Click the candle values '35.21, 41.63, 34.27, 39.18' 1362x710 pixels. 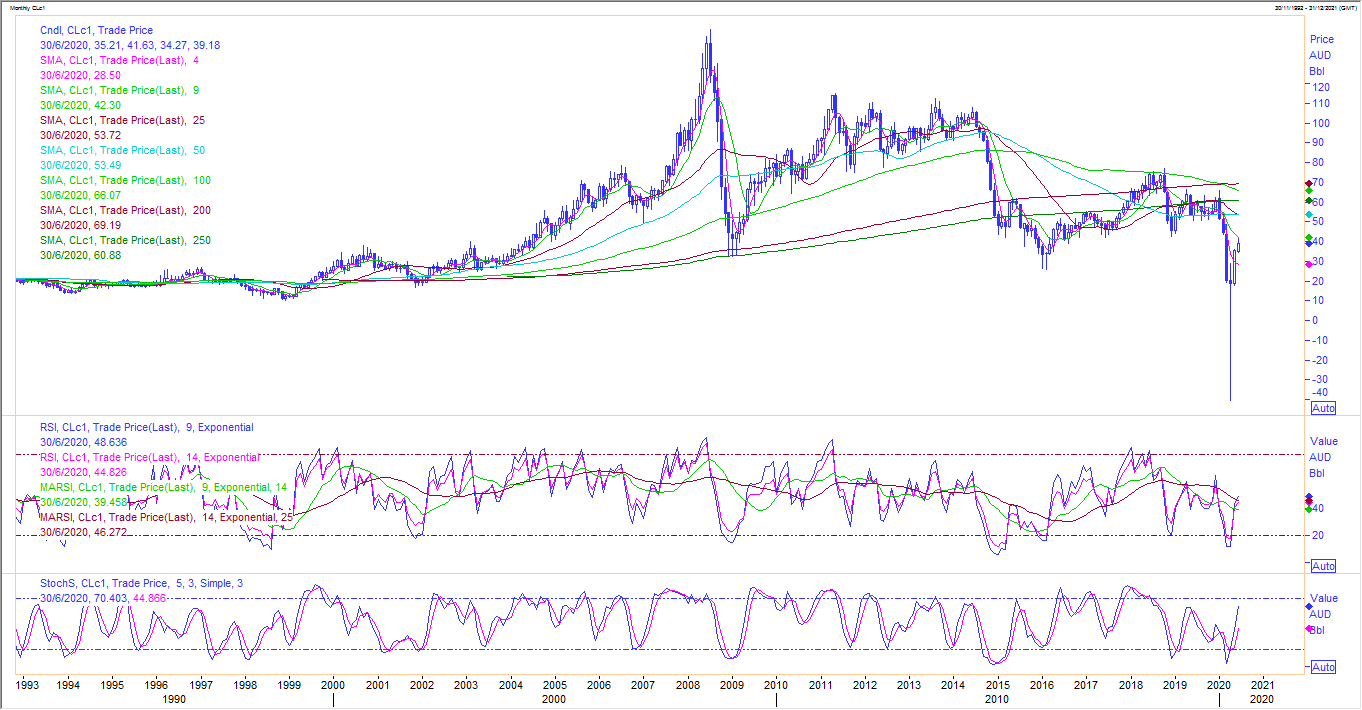(157, 45)
